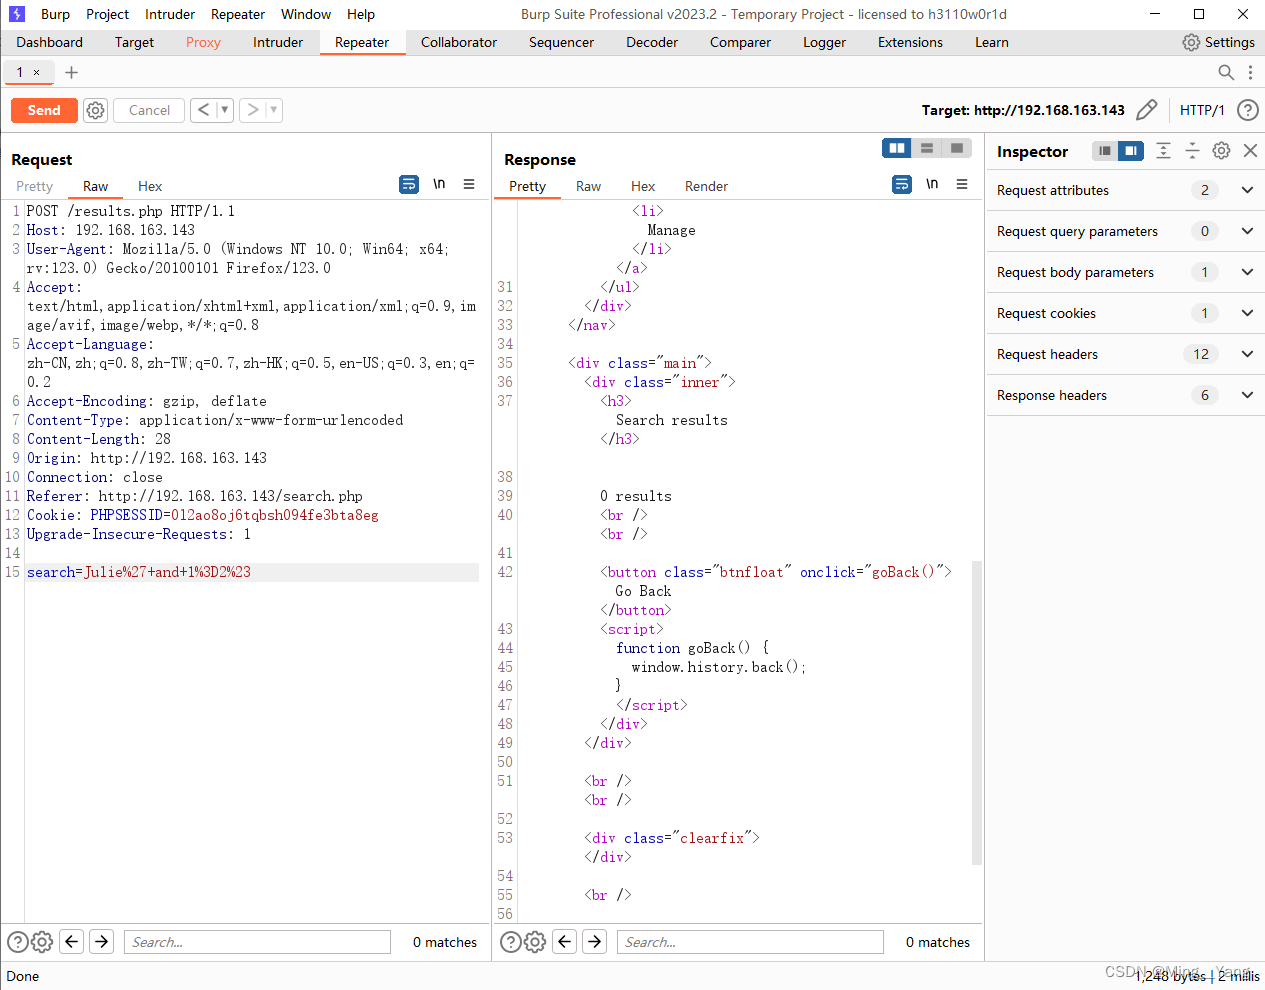
Task: Open response search help icon
Action: 510,942
